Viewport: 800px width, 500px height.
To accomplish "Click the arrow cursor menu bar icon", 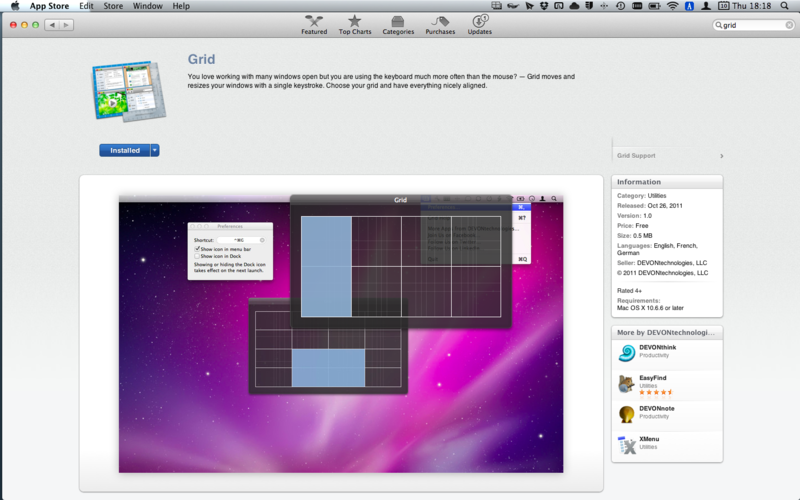I will 529,6.
